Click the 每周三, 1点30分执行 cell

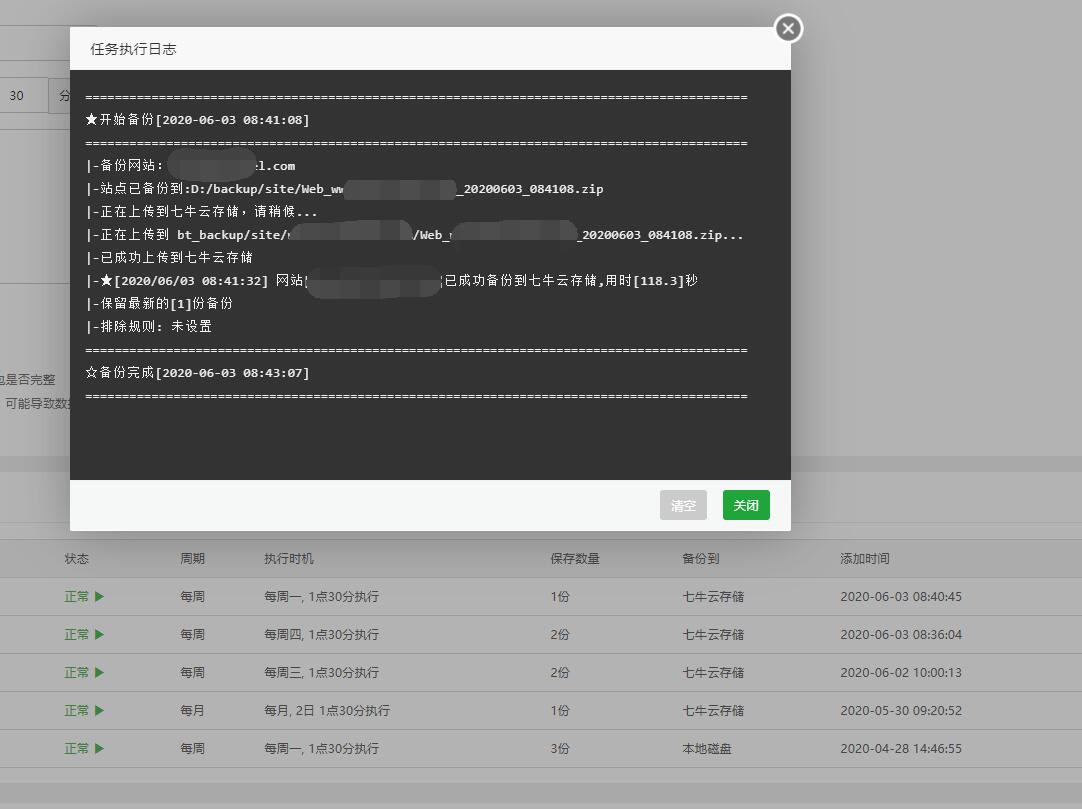pos(322,672)
